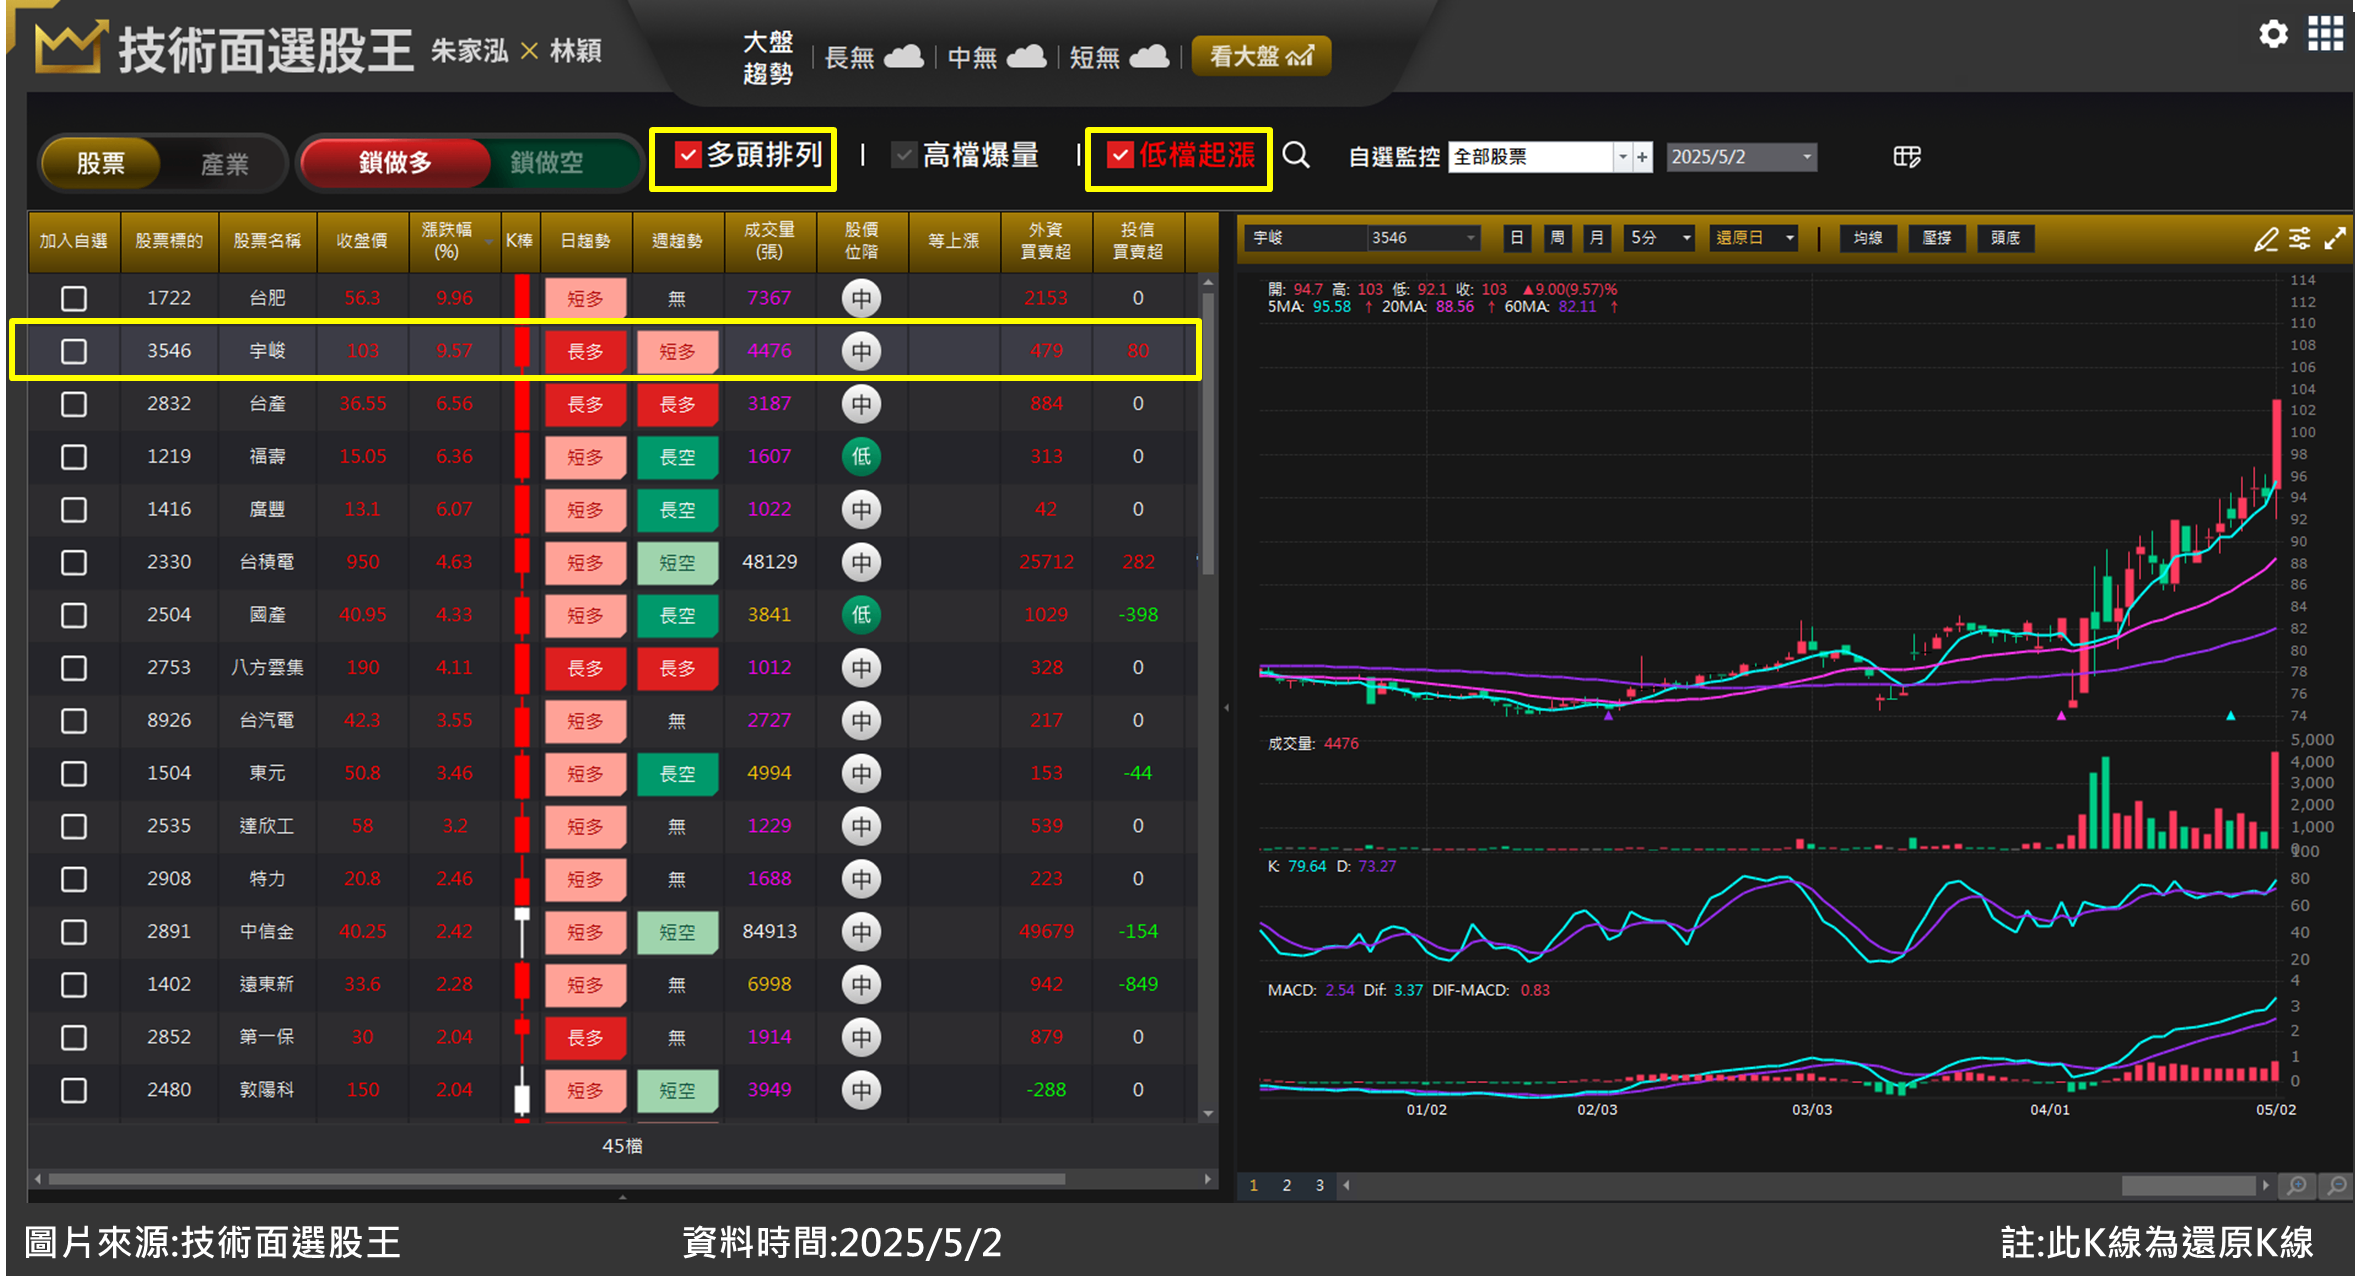
Task: Select the 鎖做多 mode
Action: coord(395,162)
